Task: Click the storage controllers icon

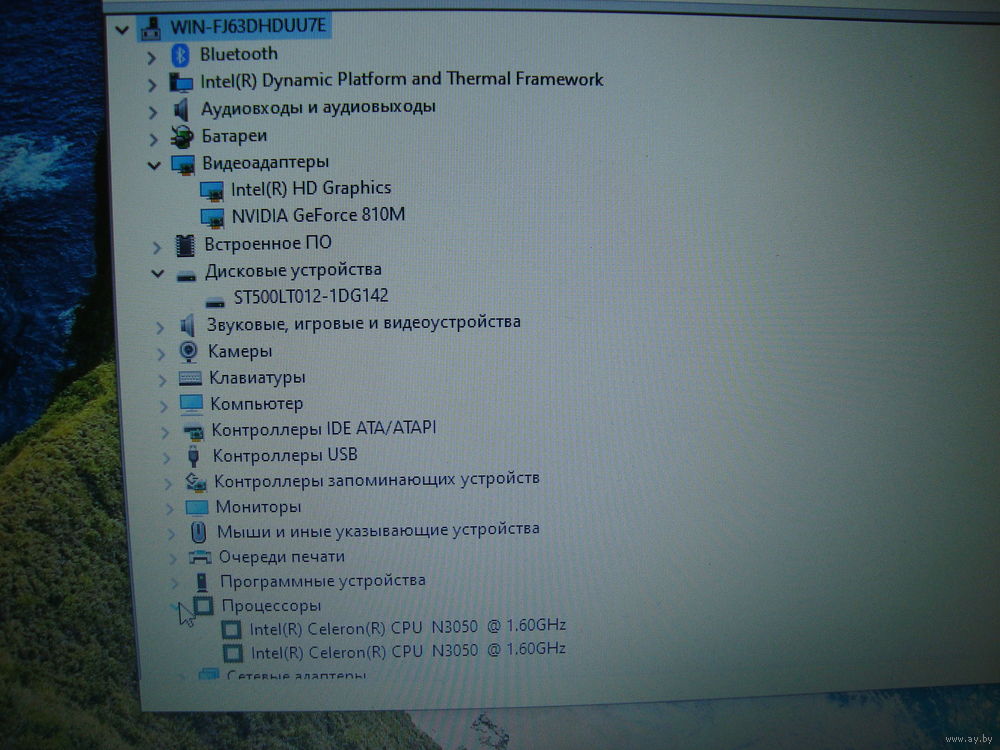Action: tap(195, 482)
